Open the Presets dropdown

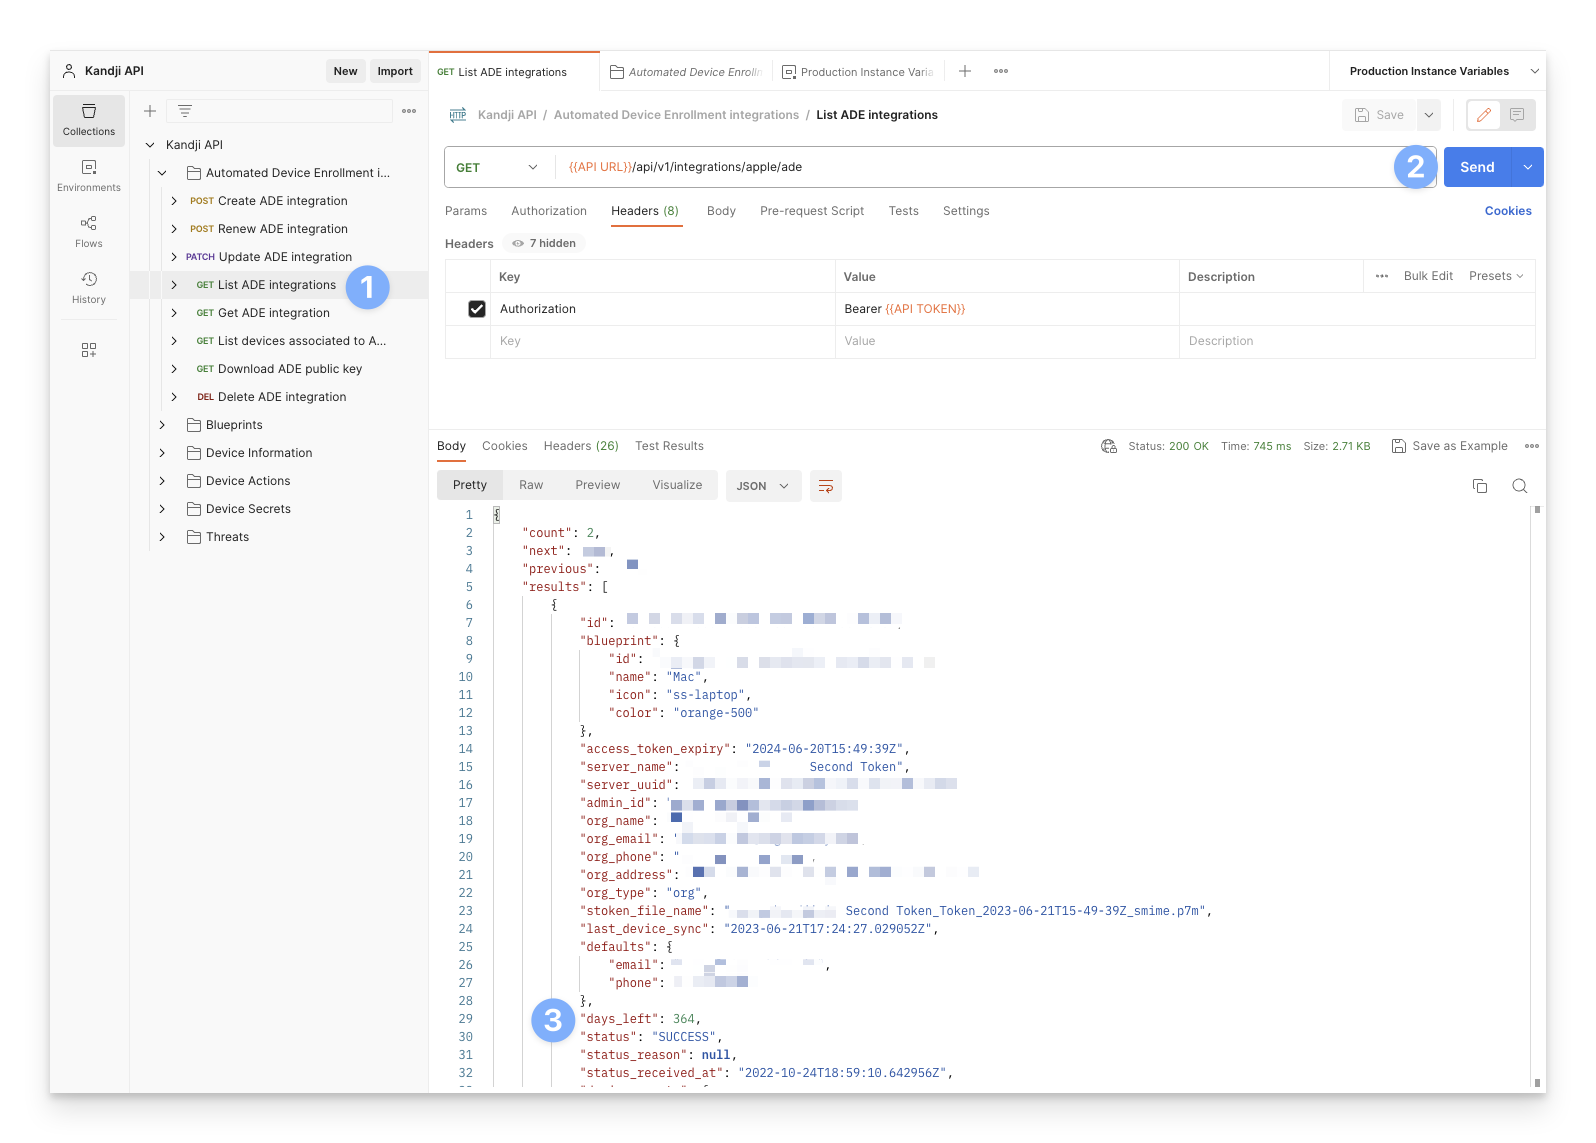point(1496,276)
